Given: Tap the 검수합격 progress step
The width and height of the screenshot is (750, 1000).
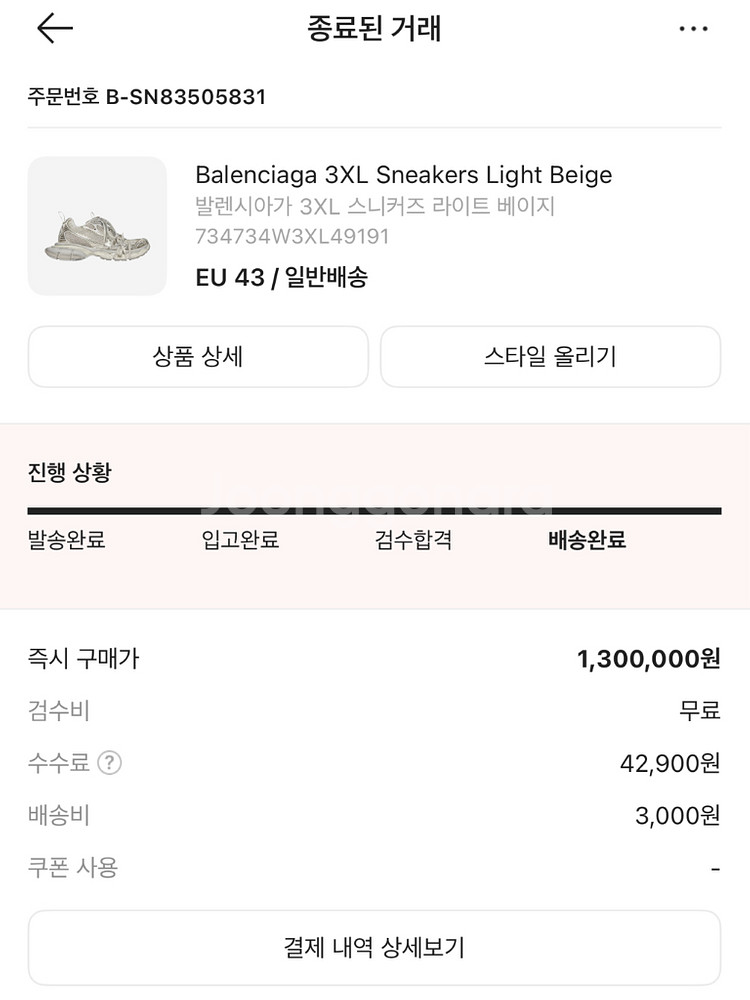Looking at the screenshot, I should [x=413, y=540].
